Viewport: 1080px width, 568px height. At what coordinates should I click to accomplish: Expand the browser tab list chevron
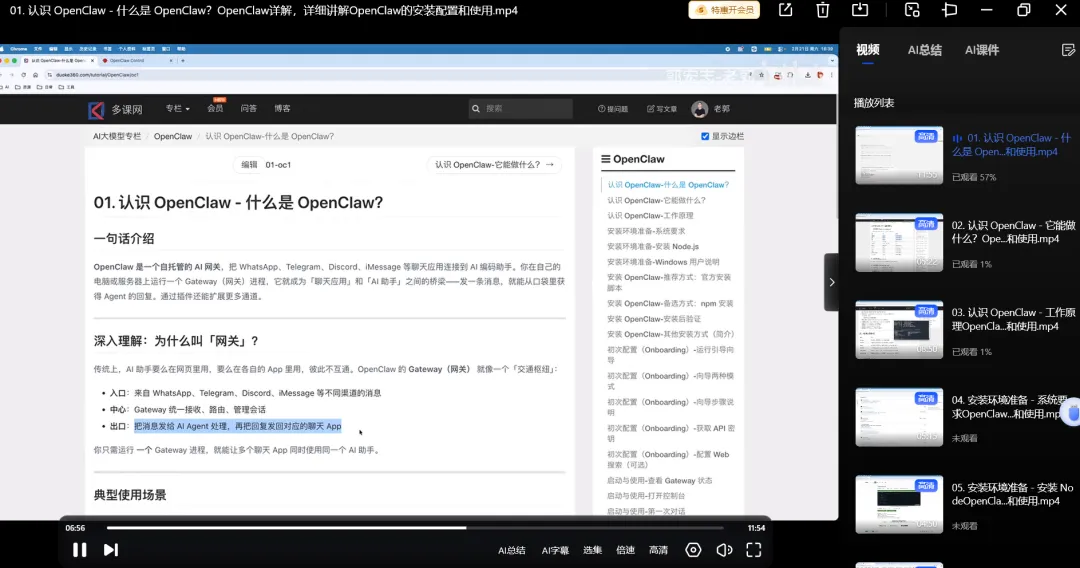[832, 61]
